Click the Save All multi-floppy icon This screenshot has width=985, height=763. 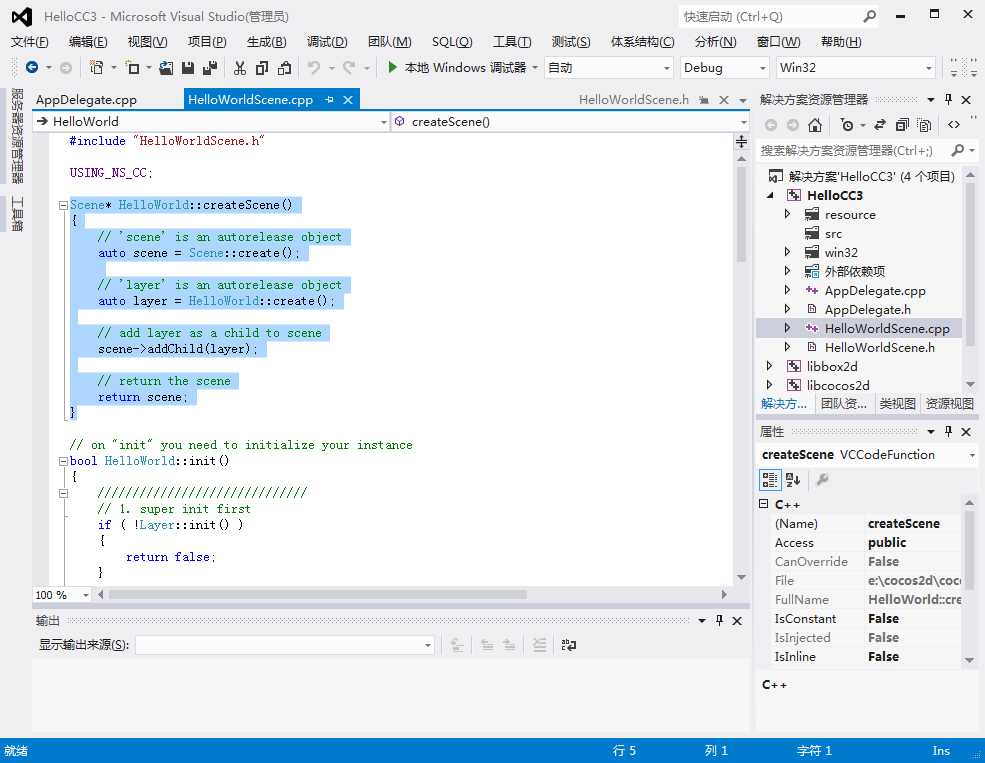tap(210, 67)
